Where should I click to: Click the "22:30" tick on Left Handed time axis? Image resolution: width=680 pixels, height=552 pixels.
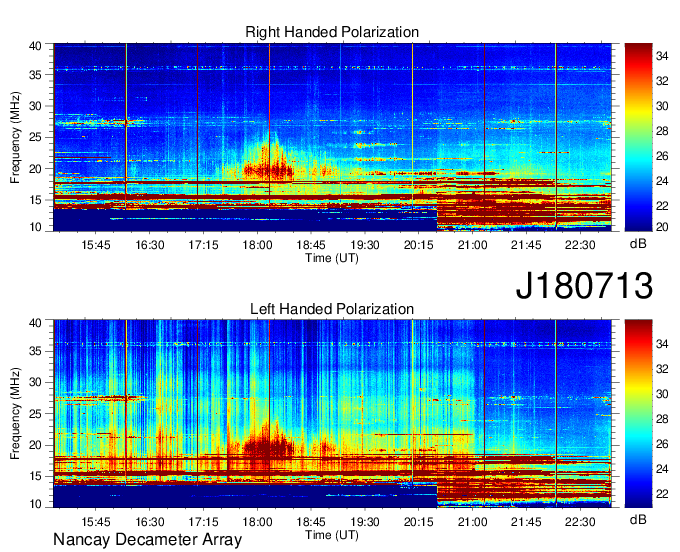pos(580,522)
